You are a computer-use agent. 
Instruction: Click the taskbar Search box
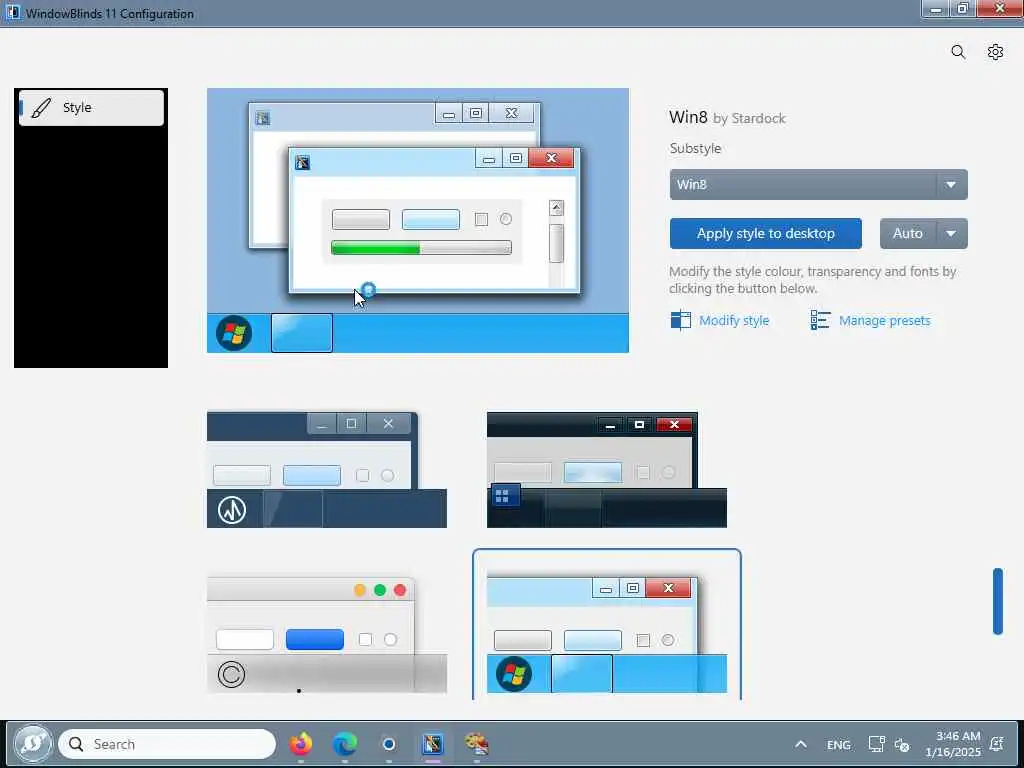point(167,744)
